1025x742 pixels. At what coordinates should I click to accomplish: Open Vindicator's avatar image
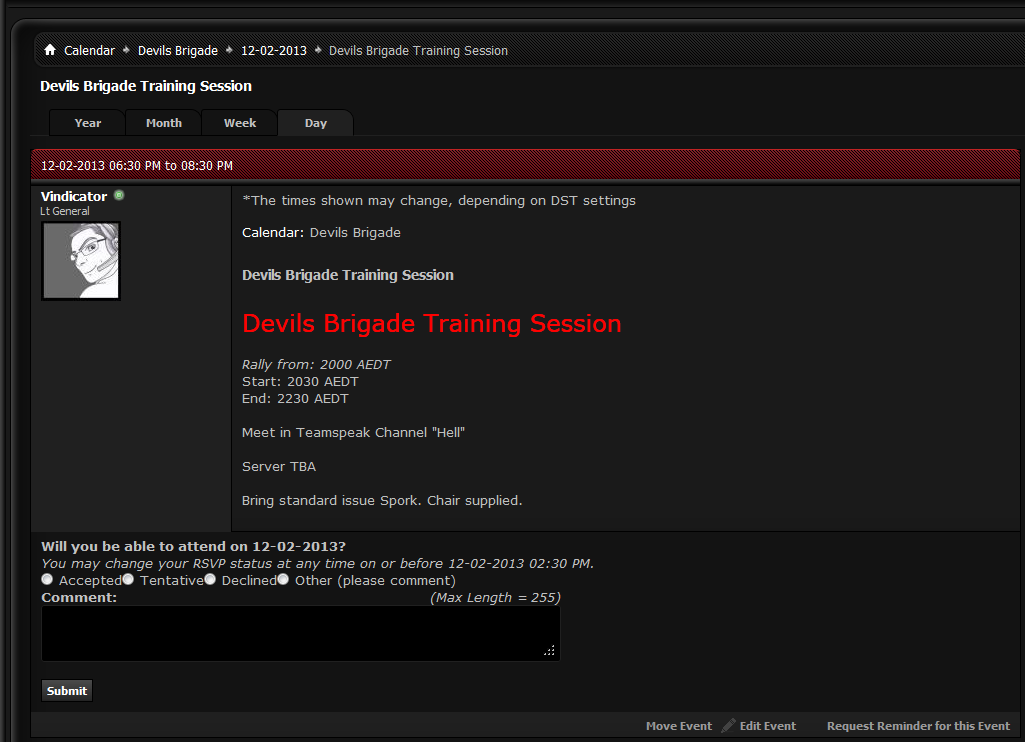pos(81,261)
